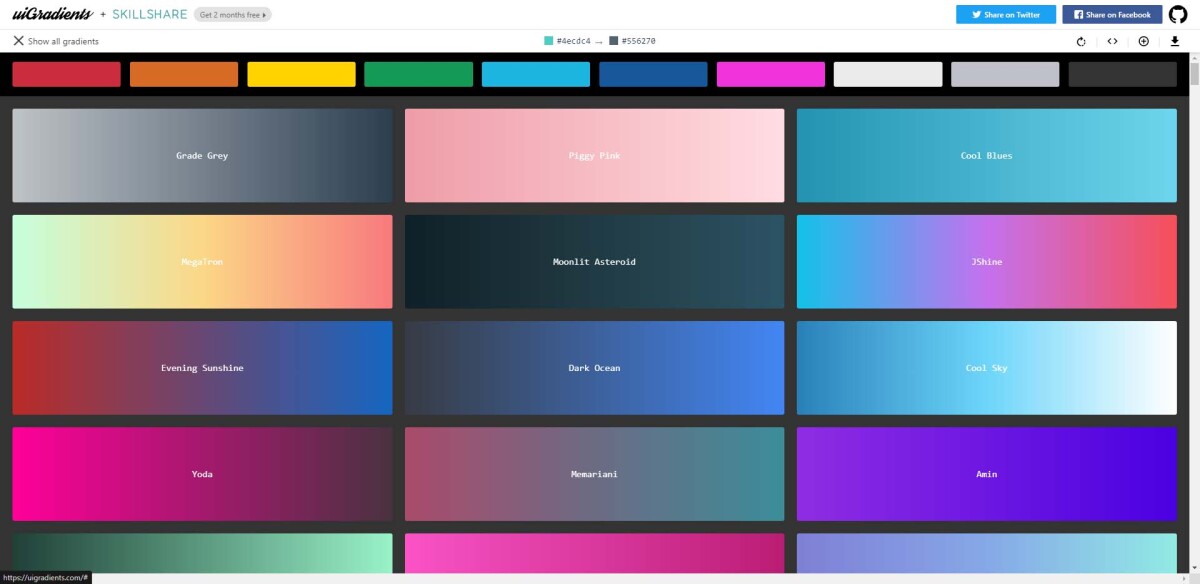Select the red color filter swatch
The height and width of the screenshot is (584, 1200).
click(66, 73)
